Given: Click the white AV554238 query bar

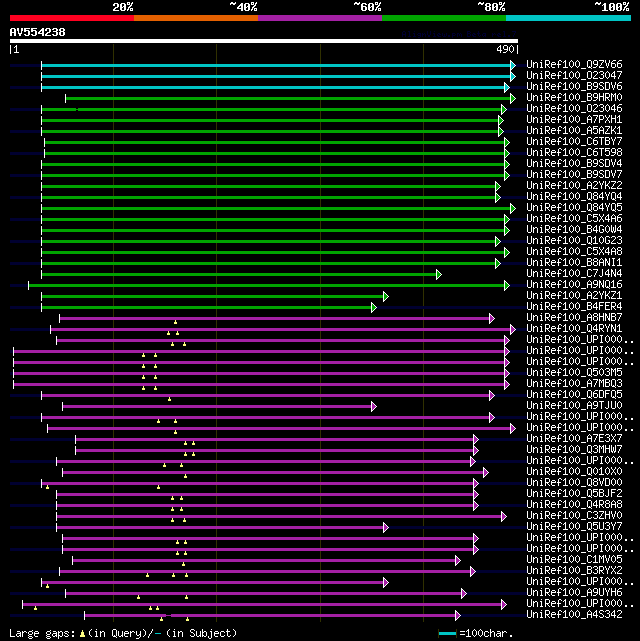Looking at the screenshot, I should 264,41.
